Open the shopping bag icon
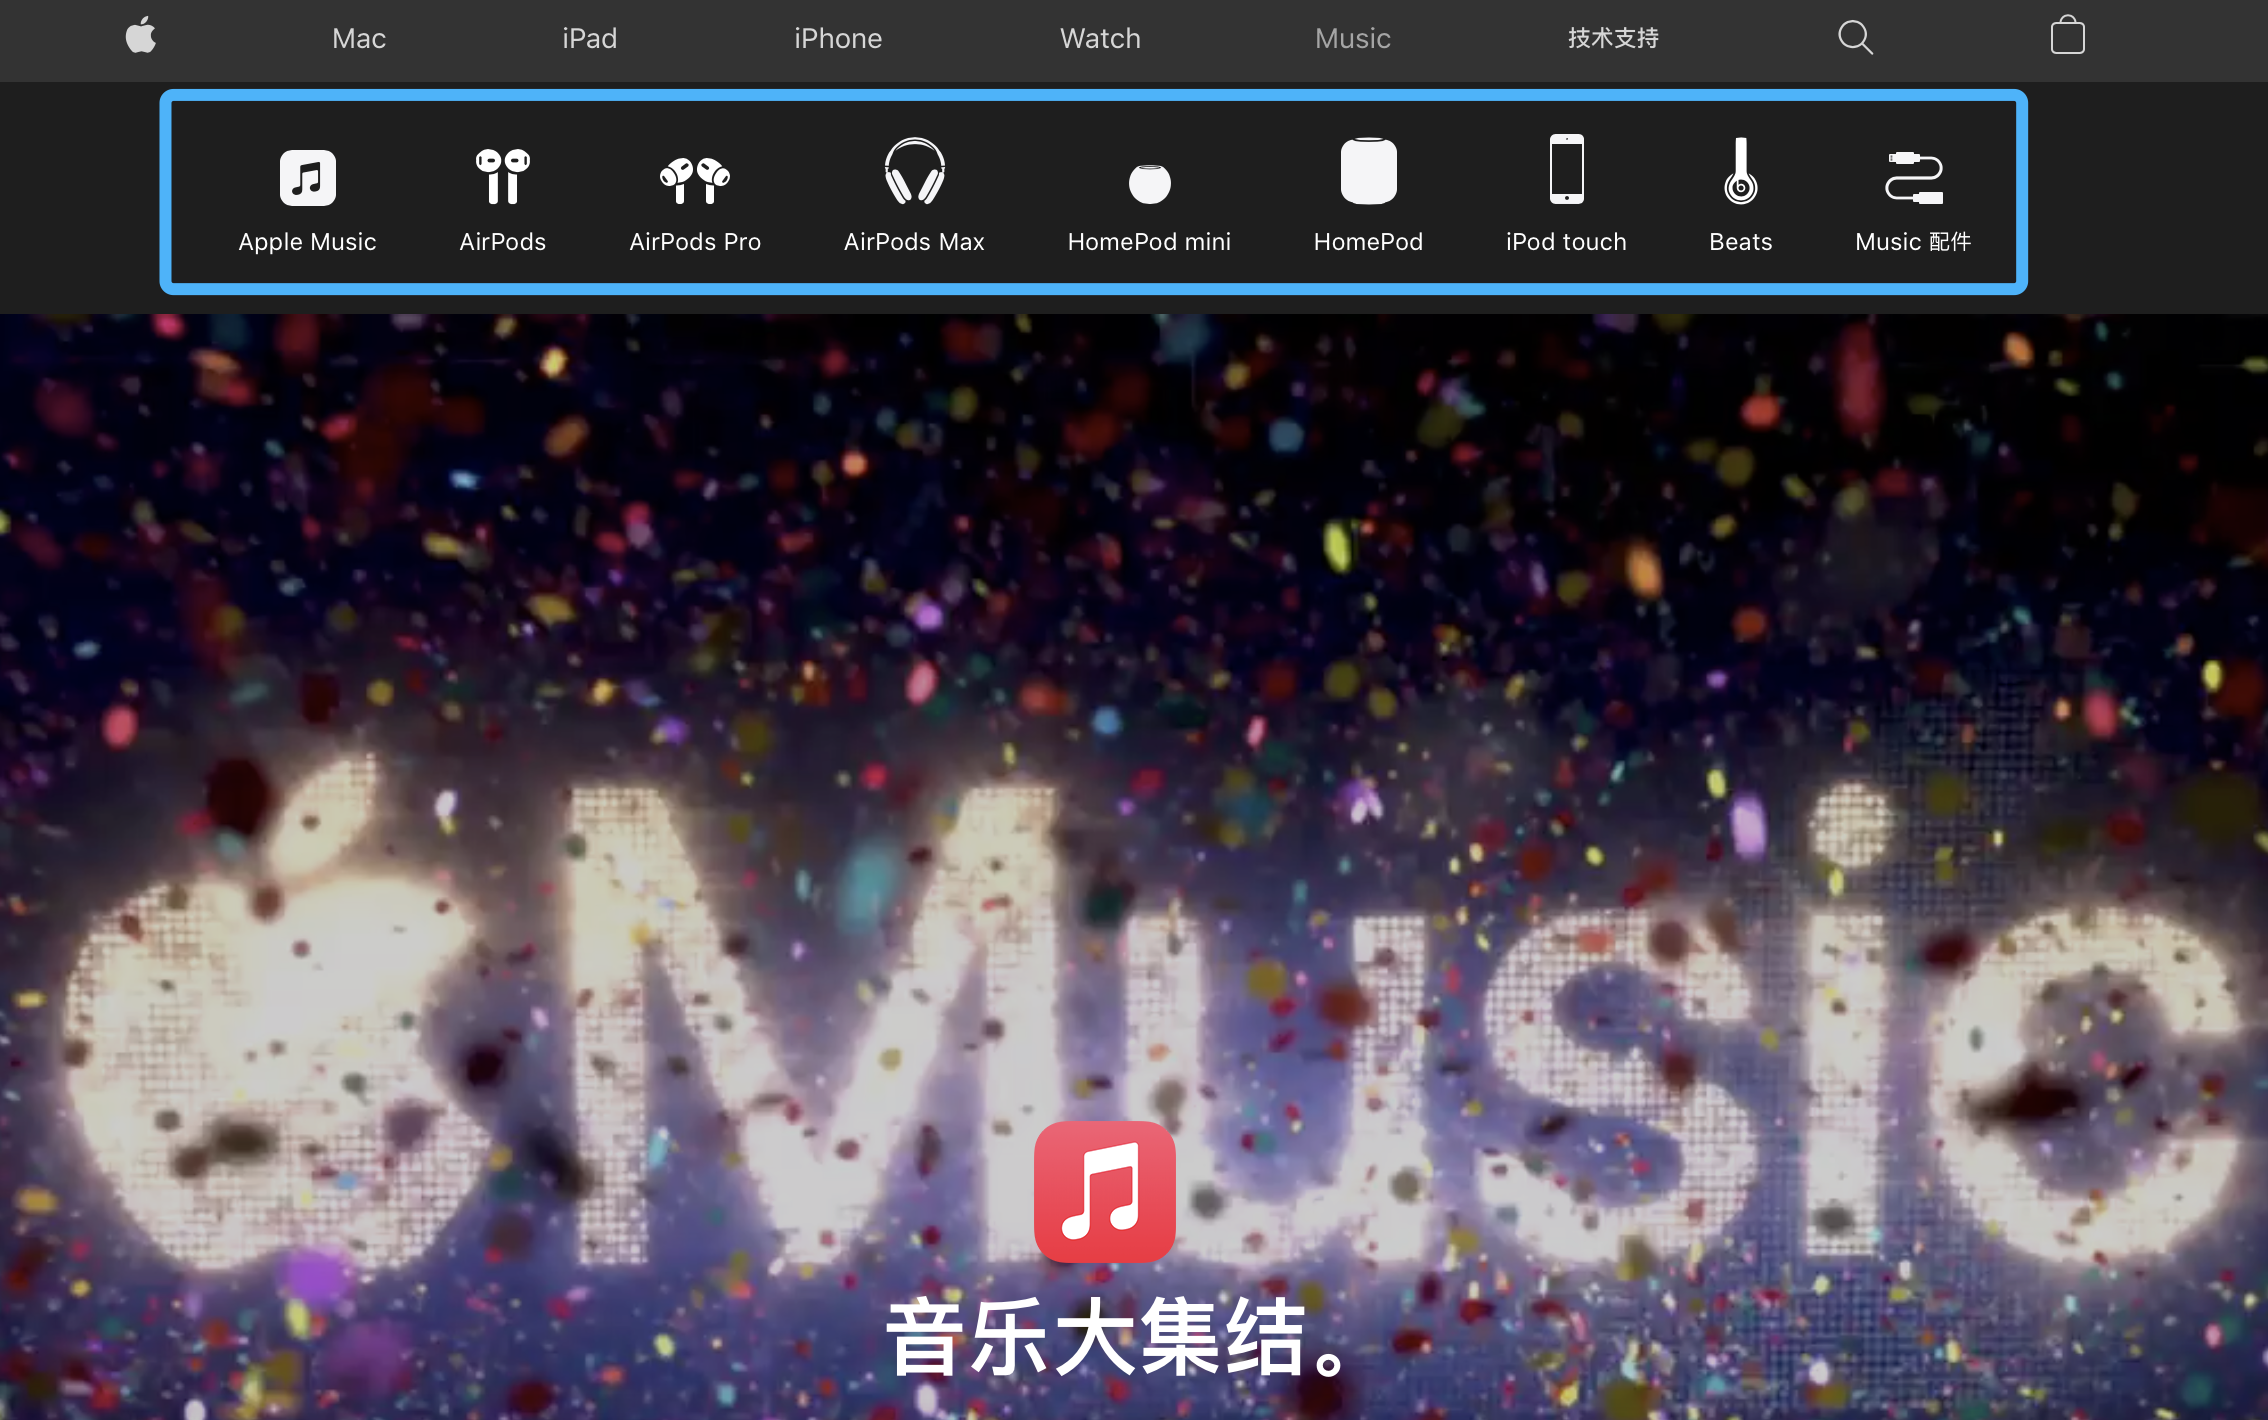This screenshot has height=1420, width=2268. (x=2067, y=37)
